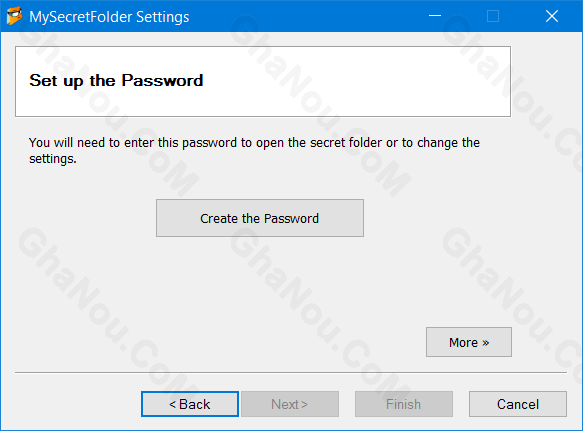Click the word "settings." in the description

[x=53, y=159]
